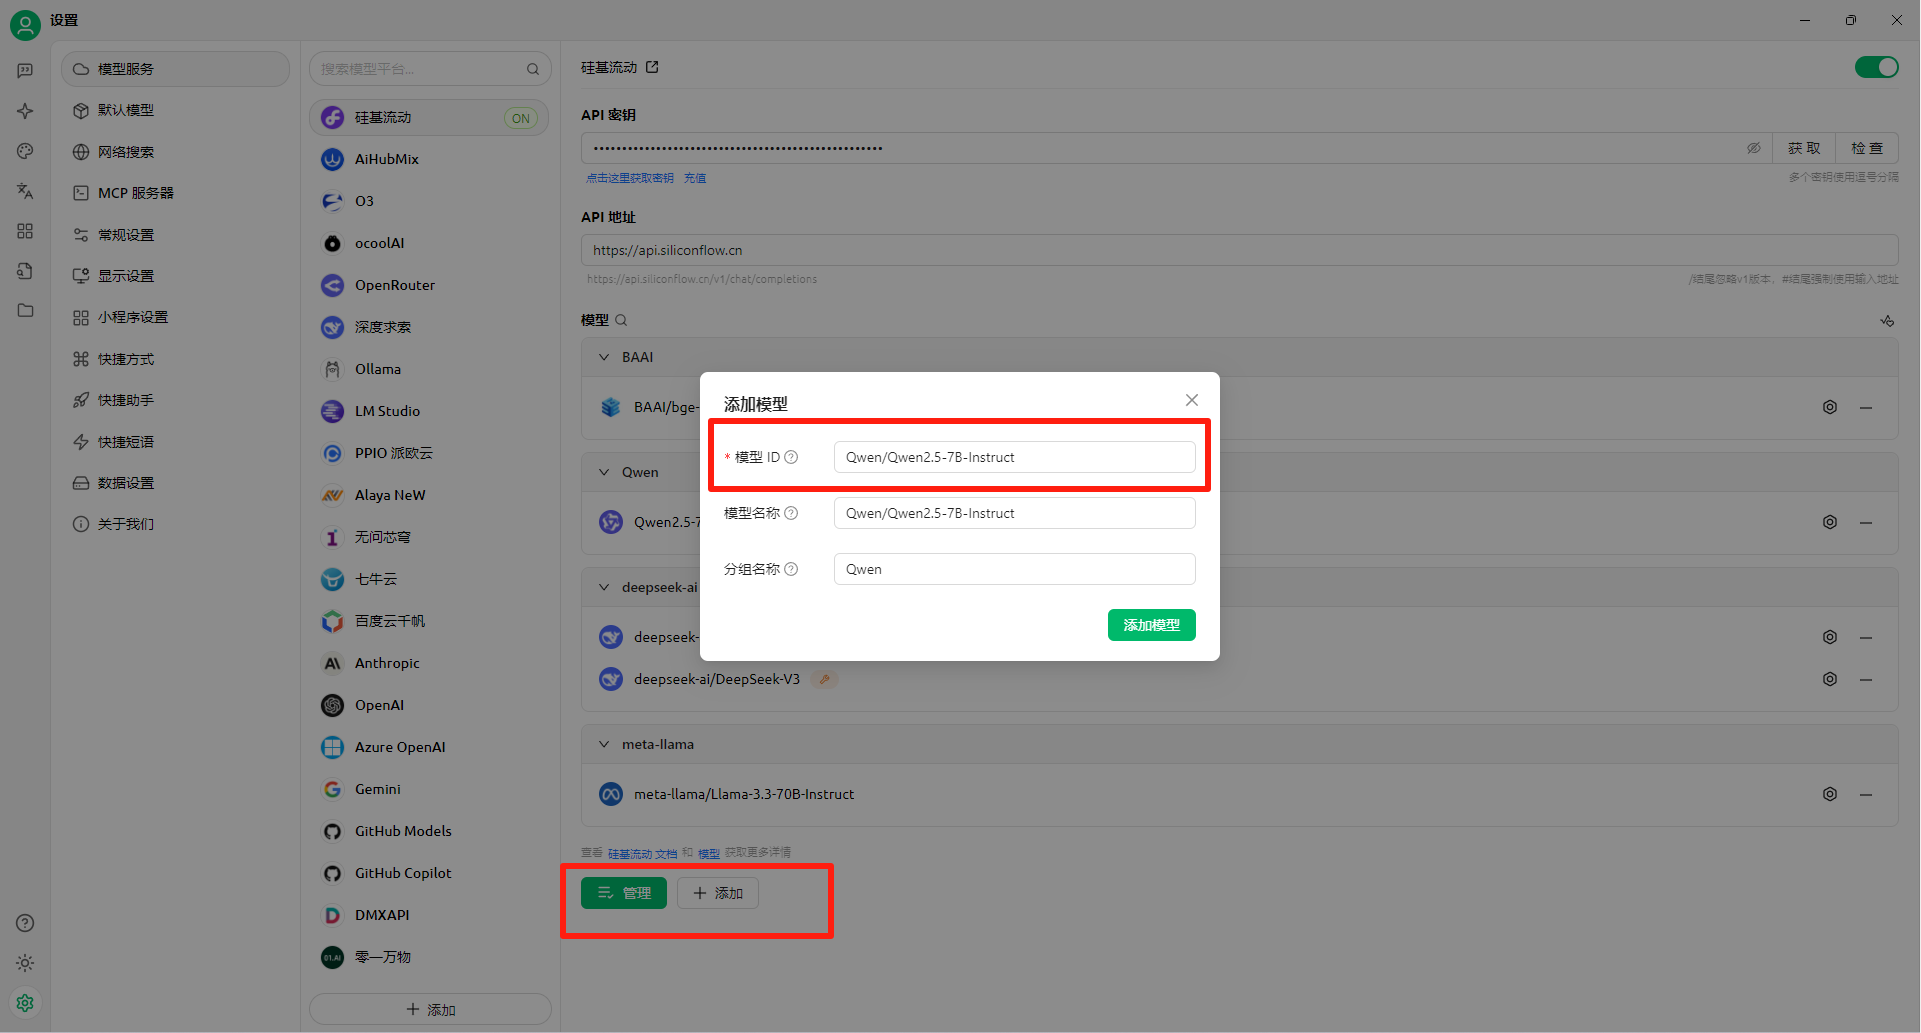Collapse the BAAI model group
This screenshot has width=1921, height=1033.
click(x=604, y=357)
